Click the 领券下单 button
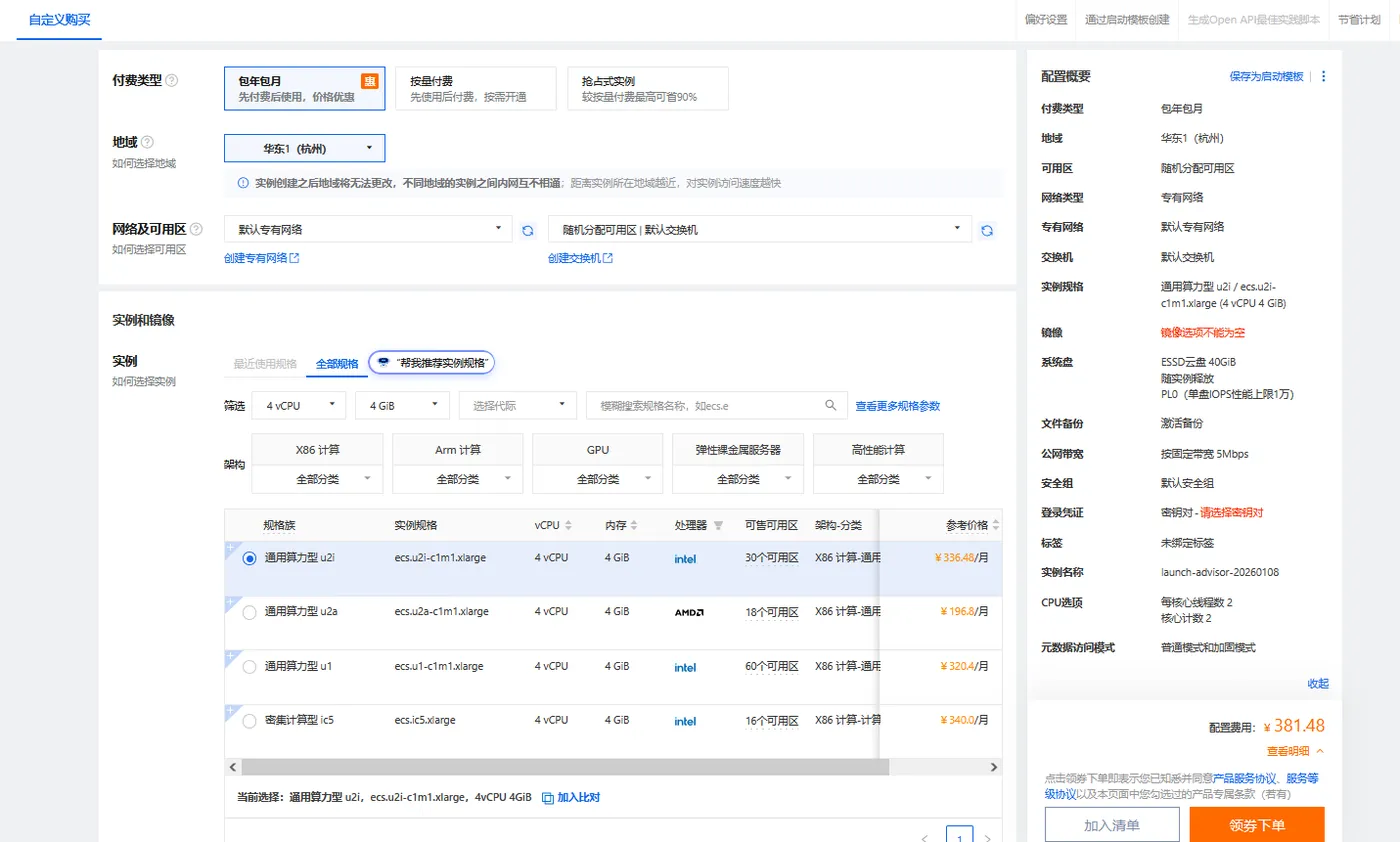This screenshot has height=842, width=1400. tap(1257, 825)
